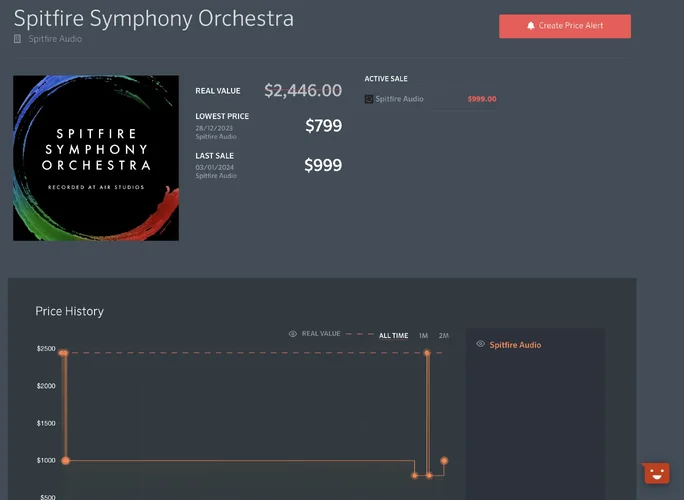This screenshot has width=684, height=500.
Task: Click the REAL VALUE legend label
Action: click(321, 334)
